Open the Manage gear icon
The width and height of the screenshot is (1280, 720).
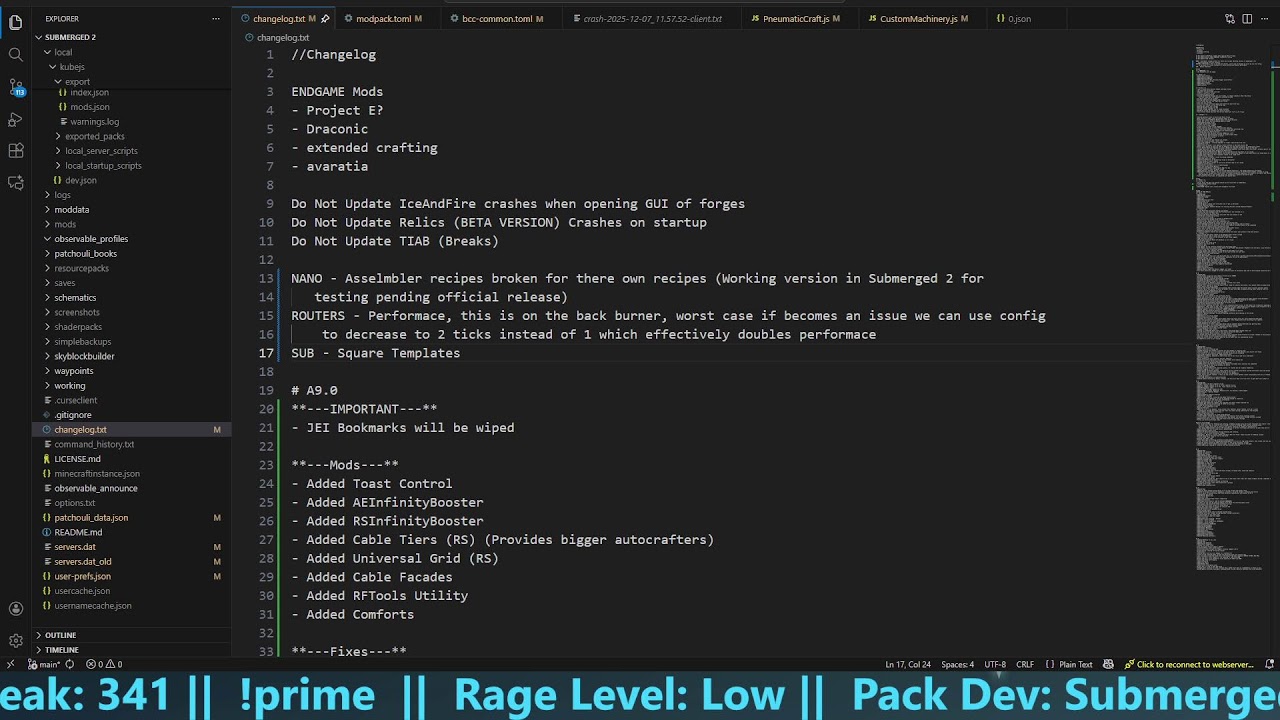[x=15, y=641]
